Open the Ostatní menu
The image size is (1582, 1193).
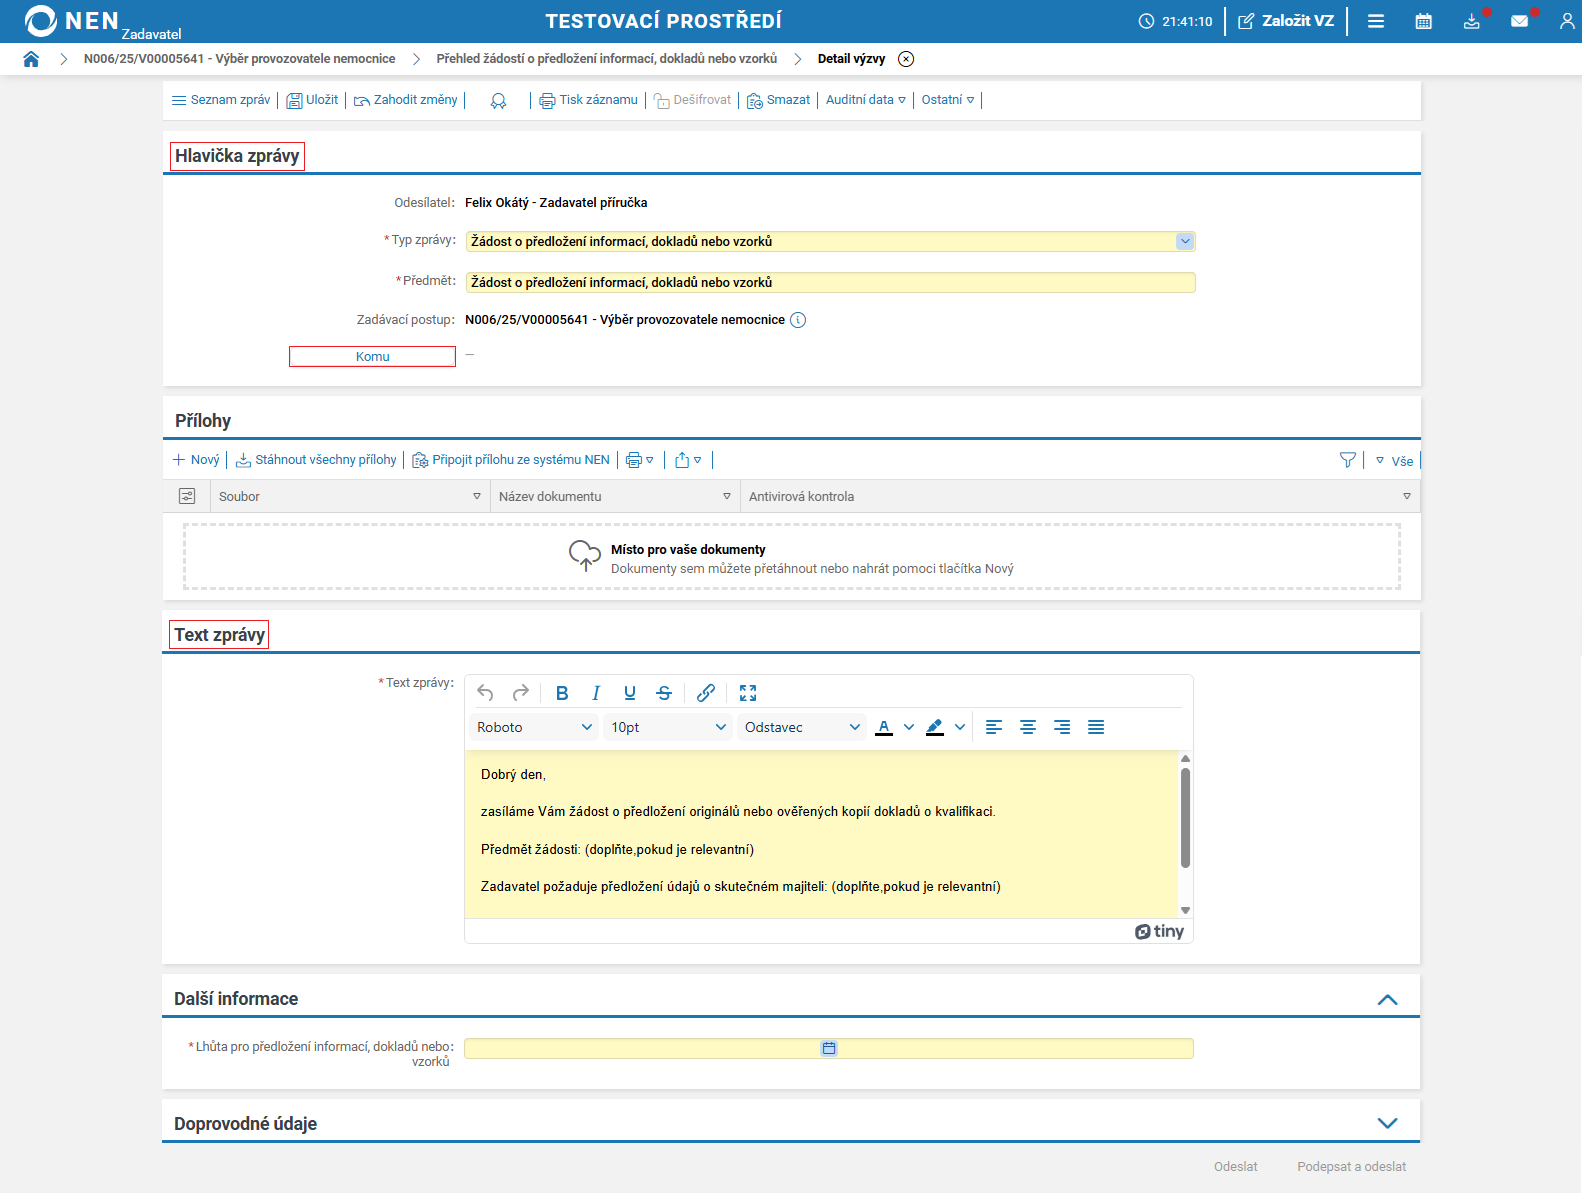(x=947, y=100)
